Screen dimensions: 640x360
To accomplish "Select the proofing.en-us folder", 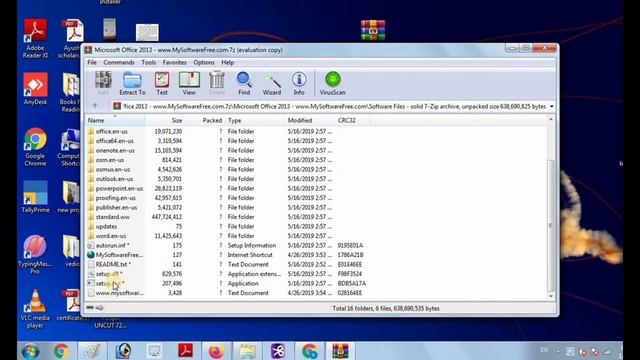I will 115,198.
